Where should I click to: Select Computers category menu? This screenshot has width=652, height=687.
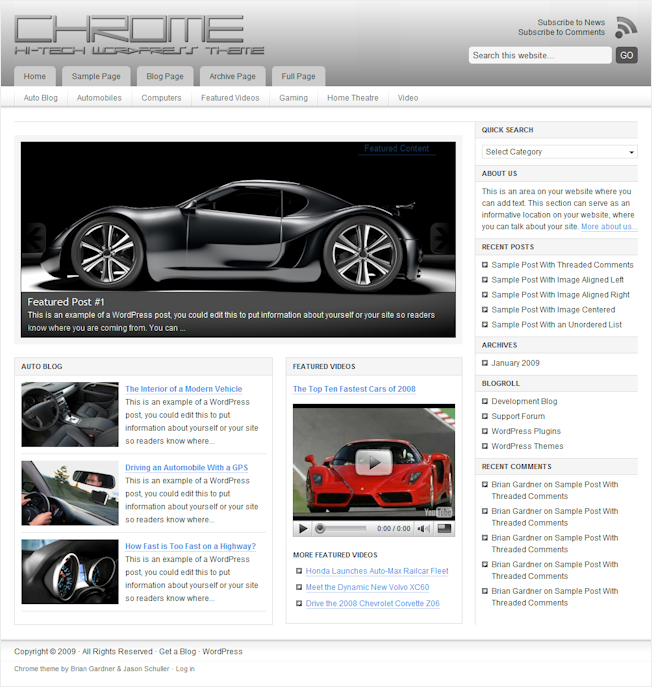(161, 98)
